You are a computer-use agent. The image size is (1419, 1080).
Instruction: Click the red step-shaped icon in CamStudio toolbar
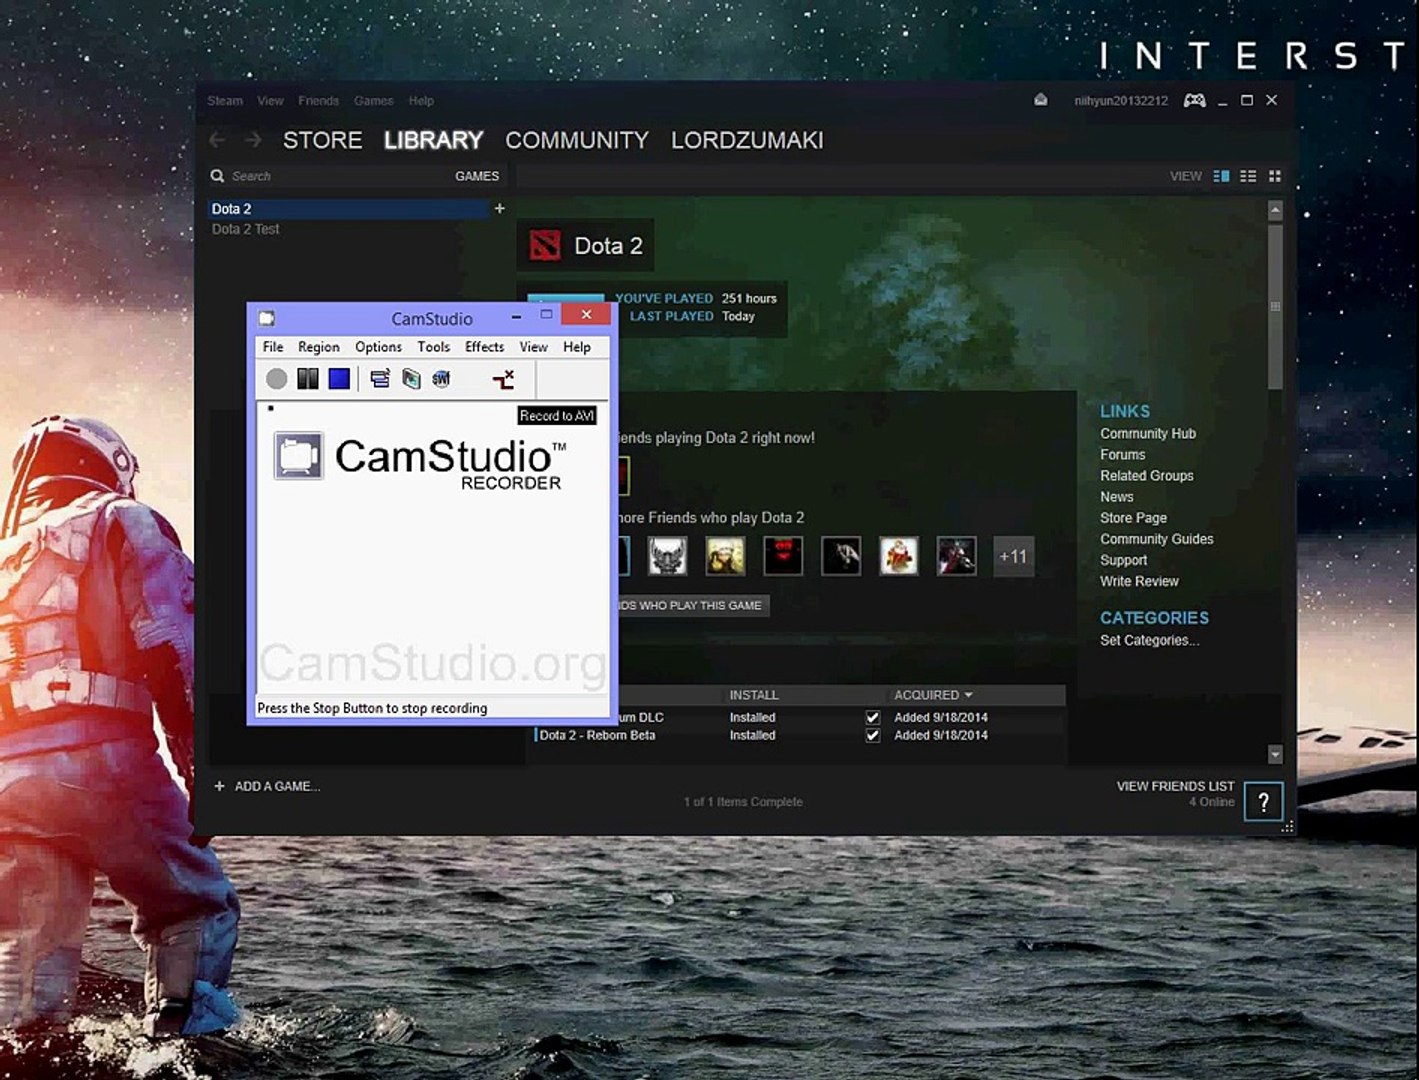[503, 378]
